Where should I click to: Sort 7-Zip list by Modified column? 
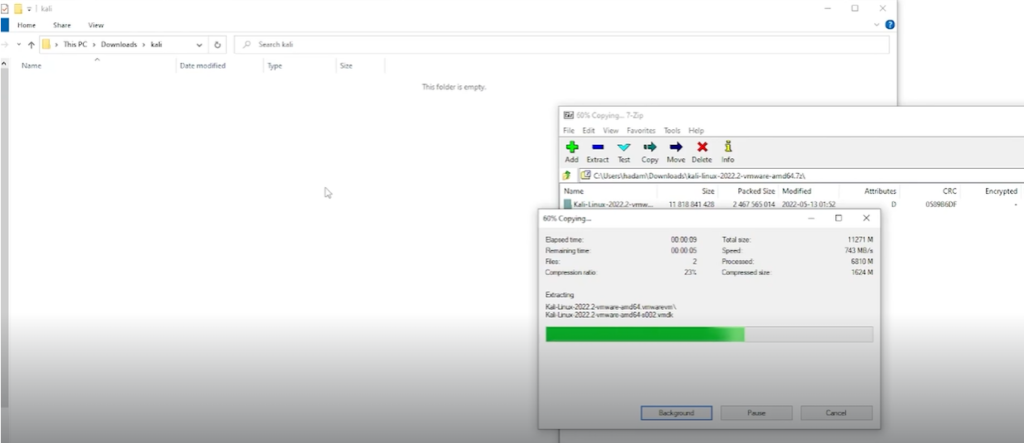(797, 191)
